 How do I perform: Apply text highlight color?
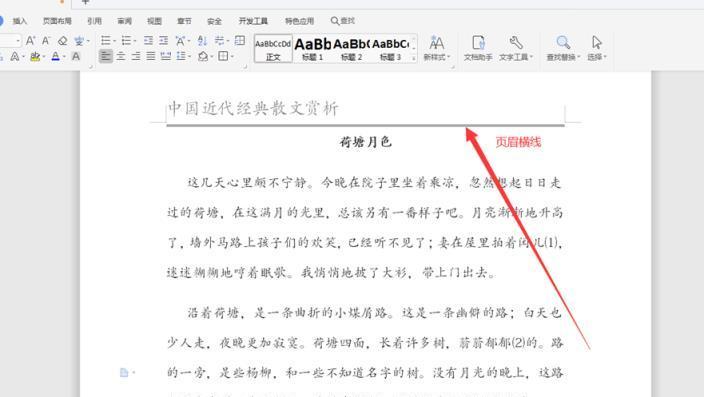pyautogui.click(x=35, y=56)
